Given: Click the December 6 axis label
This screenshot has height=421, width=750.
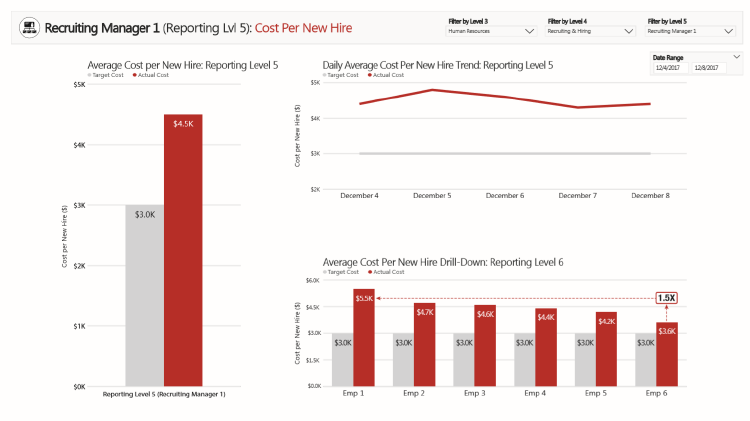Looking at the screenshot, I should 505,196.
